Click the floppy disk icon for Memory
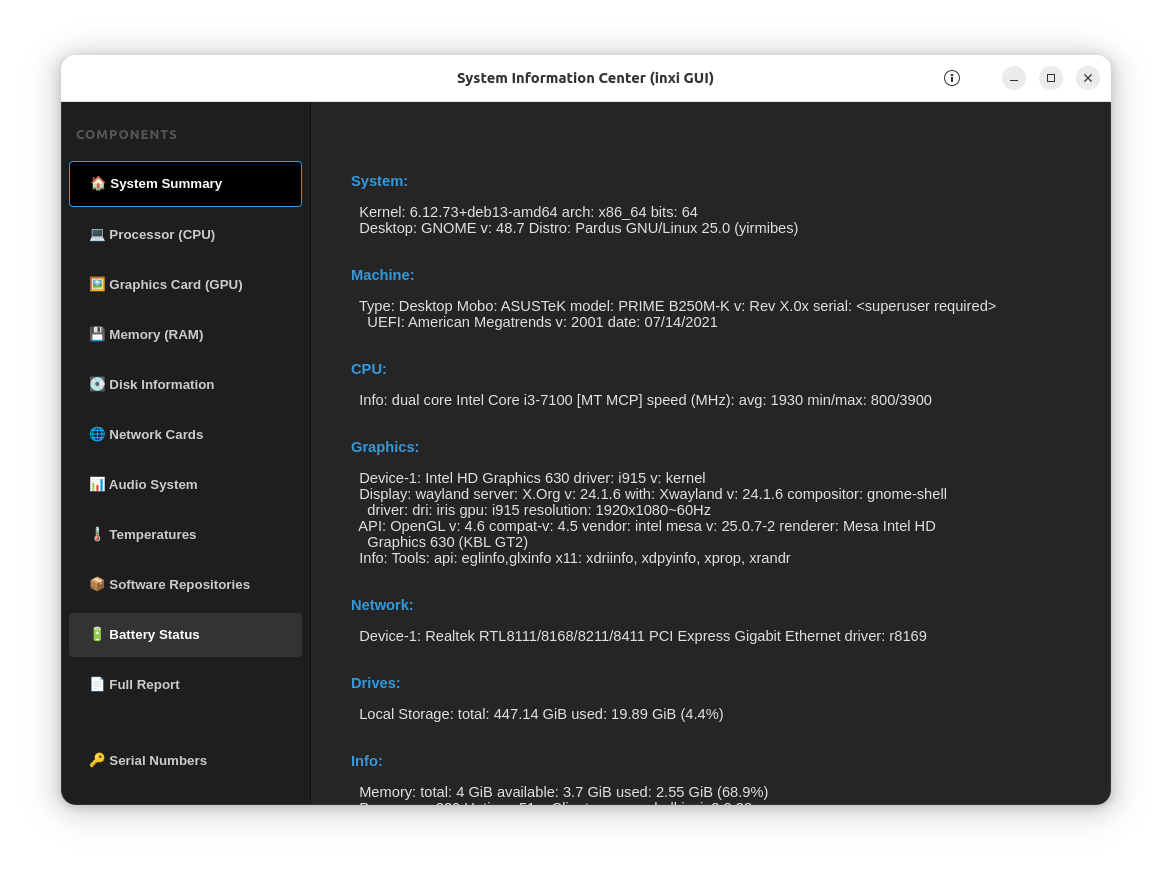Image resolution: width=1172 pixels, height=872 pixels. [97, 334]
